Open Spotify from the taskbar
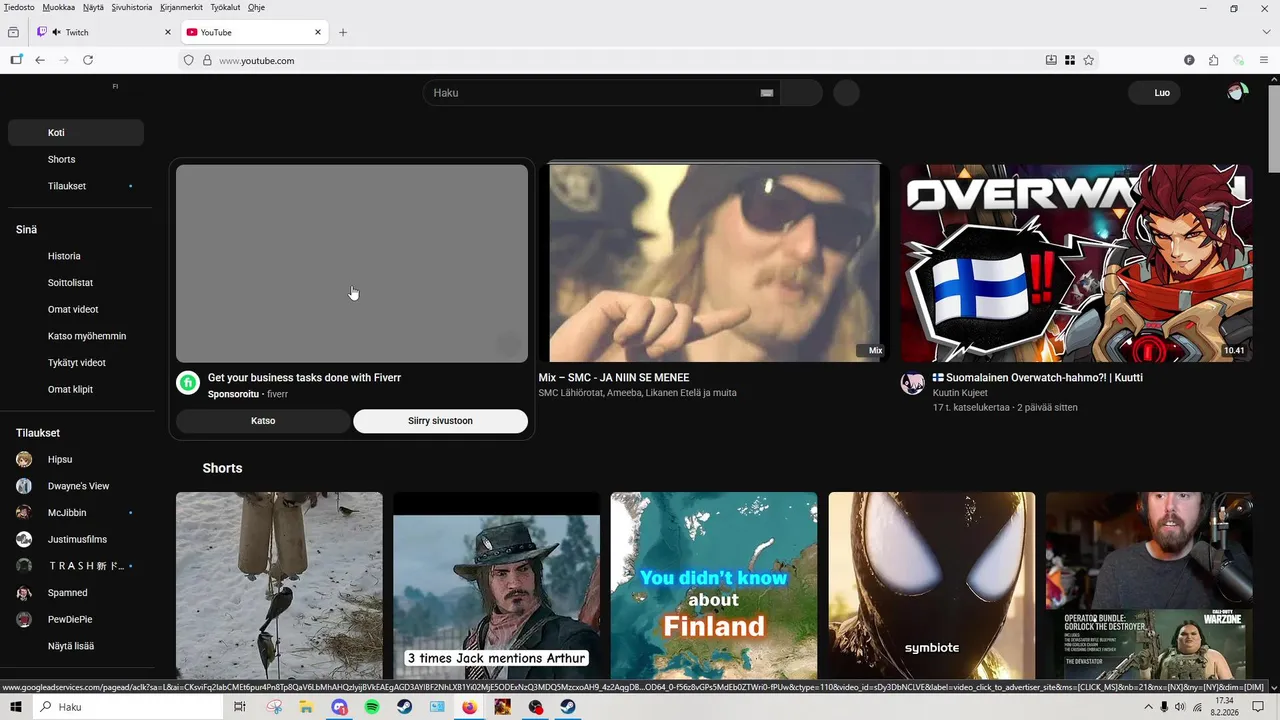This screenshot has height=720, width=1280. [372, 707]
